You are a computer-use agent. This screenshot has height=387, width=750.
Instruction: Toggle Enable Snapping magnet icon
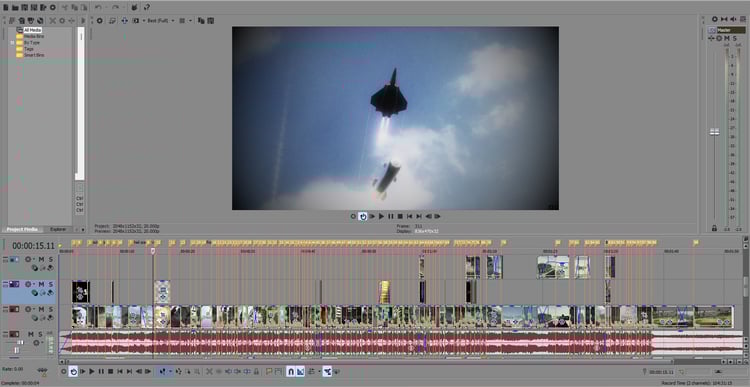290,371
